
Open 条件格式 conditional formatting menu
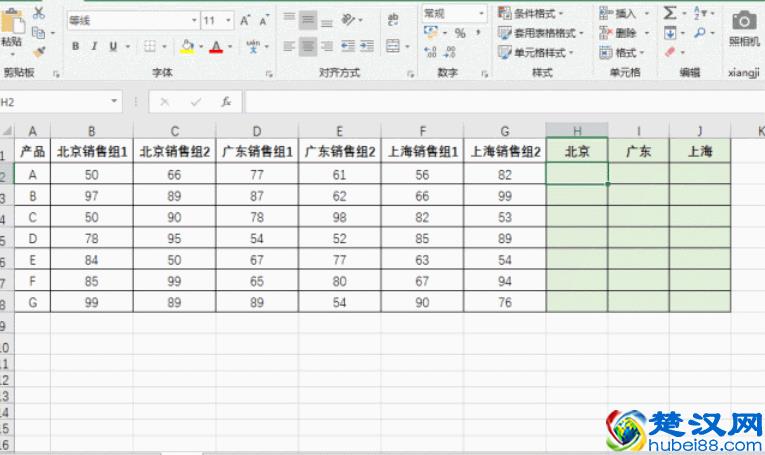[x=530, y=13]
